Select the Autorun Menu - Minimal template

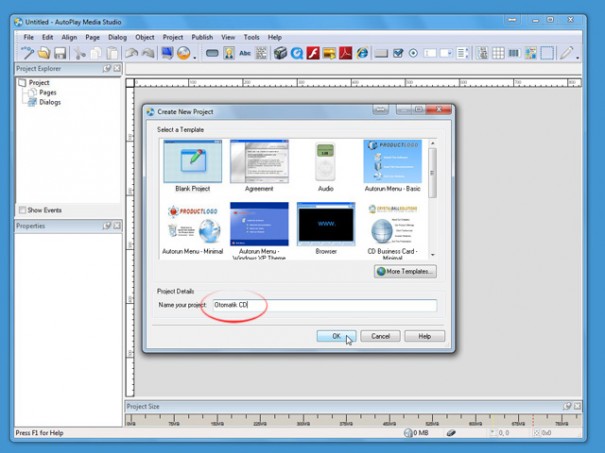pos(193,229)
